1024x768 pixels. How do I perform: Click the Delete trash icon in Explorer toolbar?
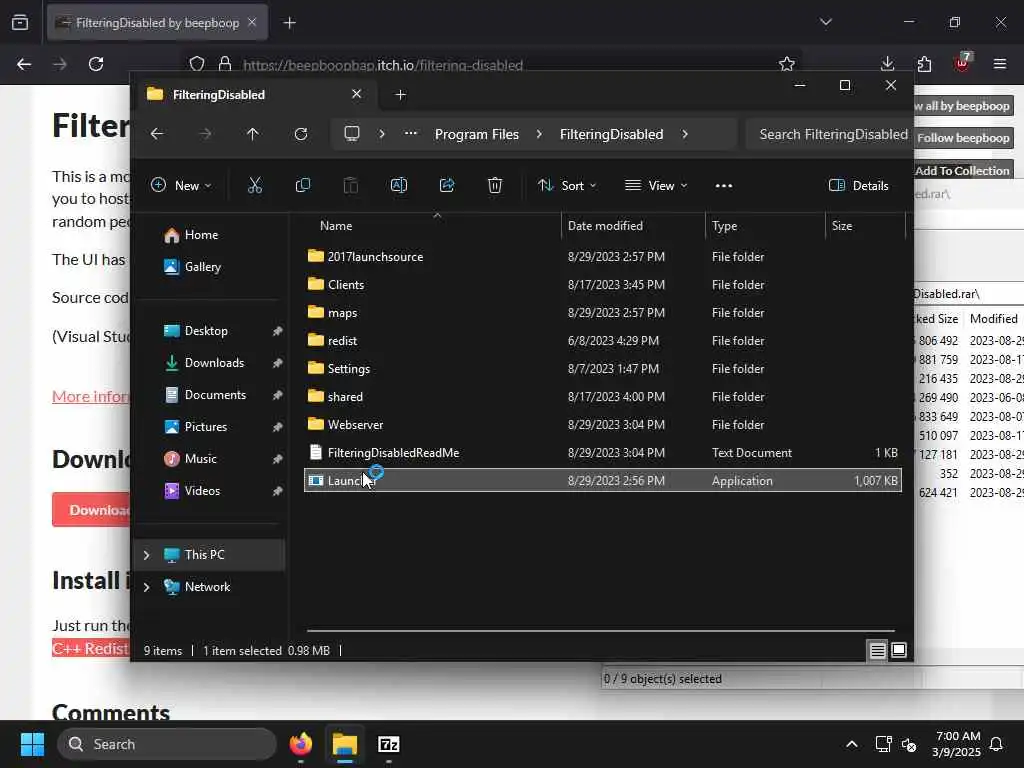click(x=494, y=185)
